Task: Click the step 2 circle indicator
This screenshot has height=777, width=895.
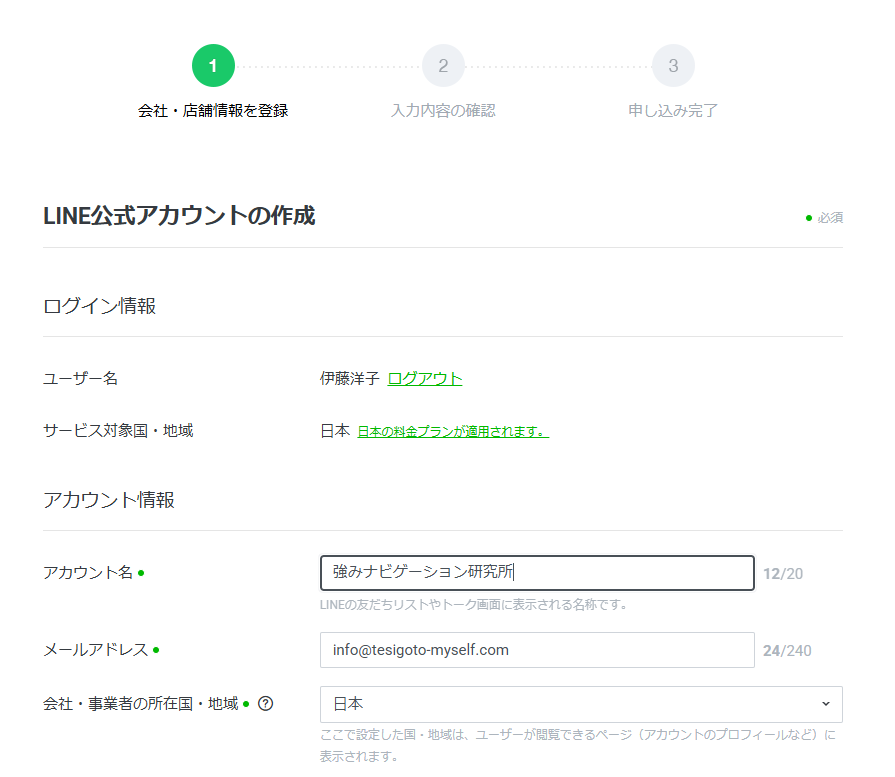Action: [x=443, y=66]
